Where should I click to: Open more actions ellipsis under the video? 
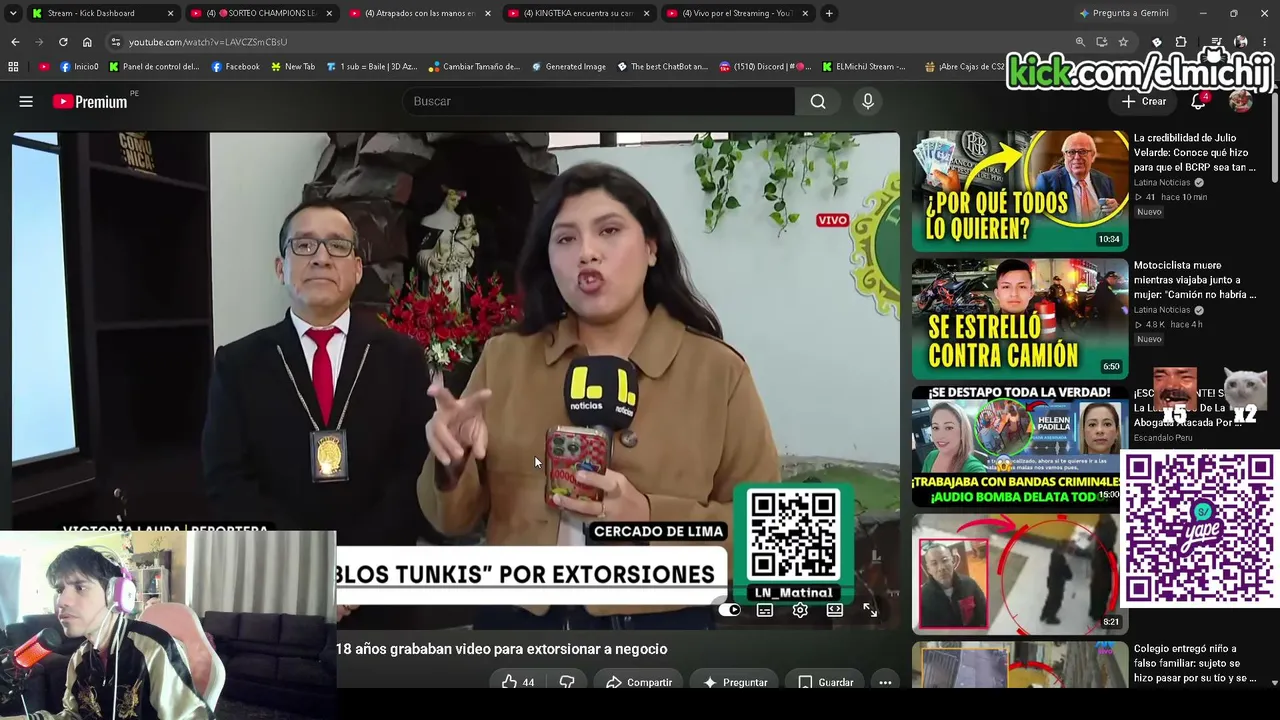(885, 682)
